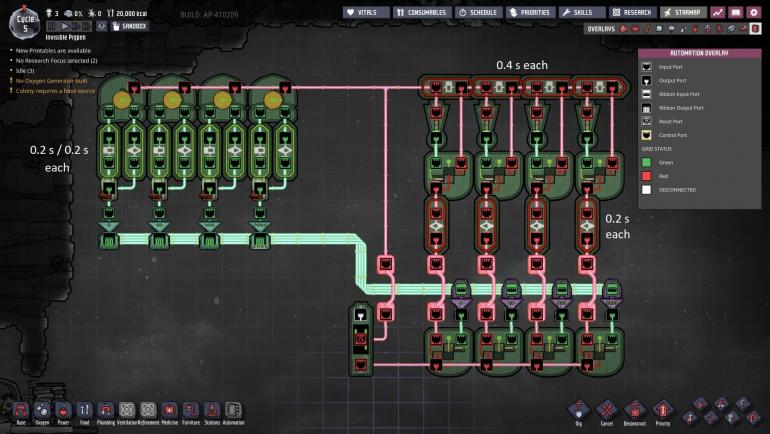This screenshot has width=770, height=434.
Task: Open the Research screen
Action: [x=633, y=12]
